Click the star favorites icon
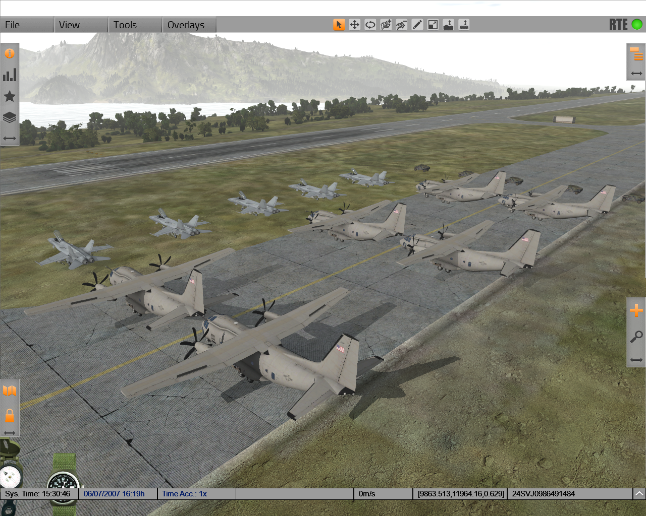Screen dimensions: 646x516 (x=10, y=96)
